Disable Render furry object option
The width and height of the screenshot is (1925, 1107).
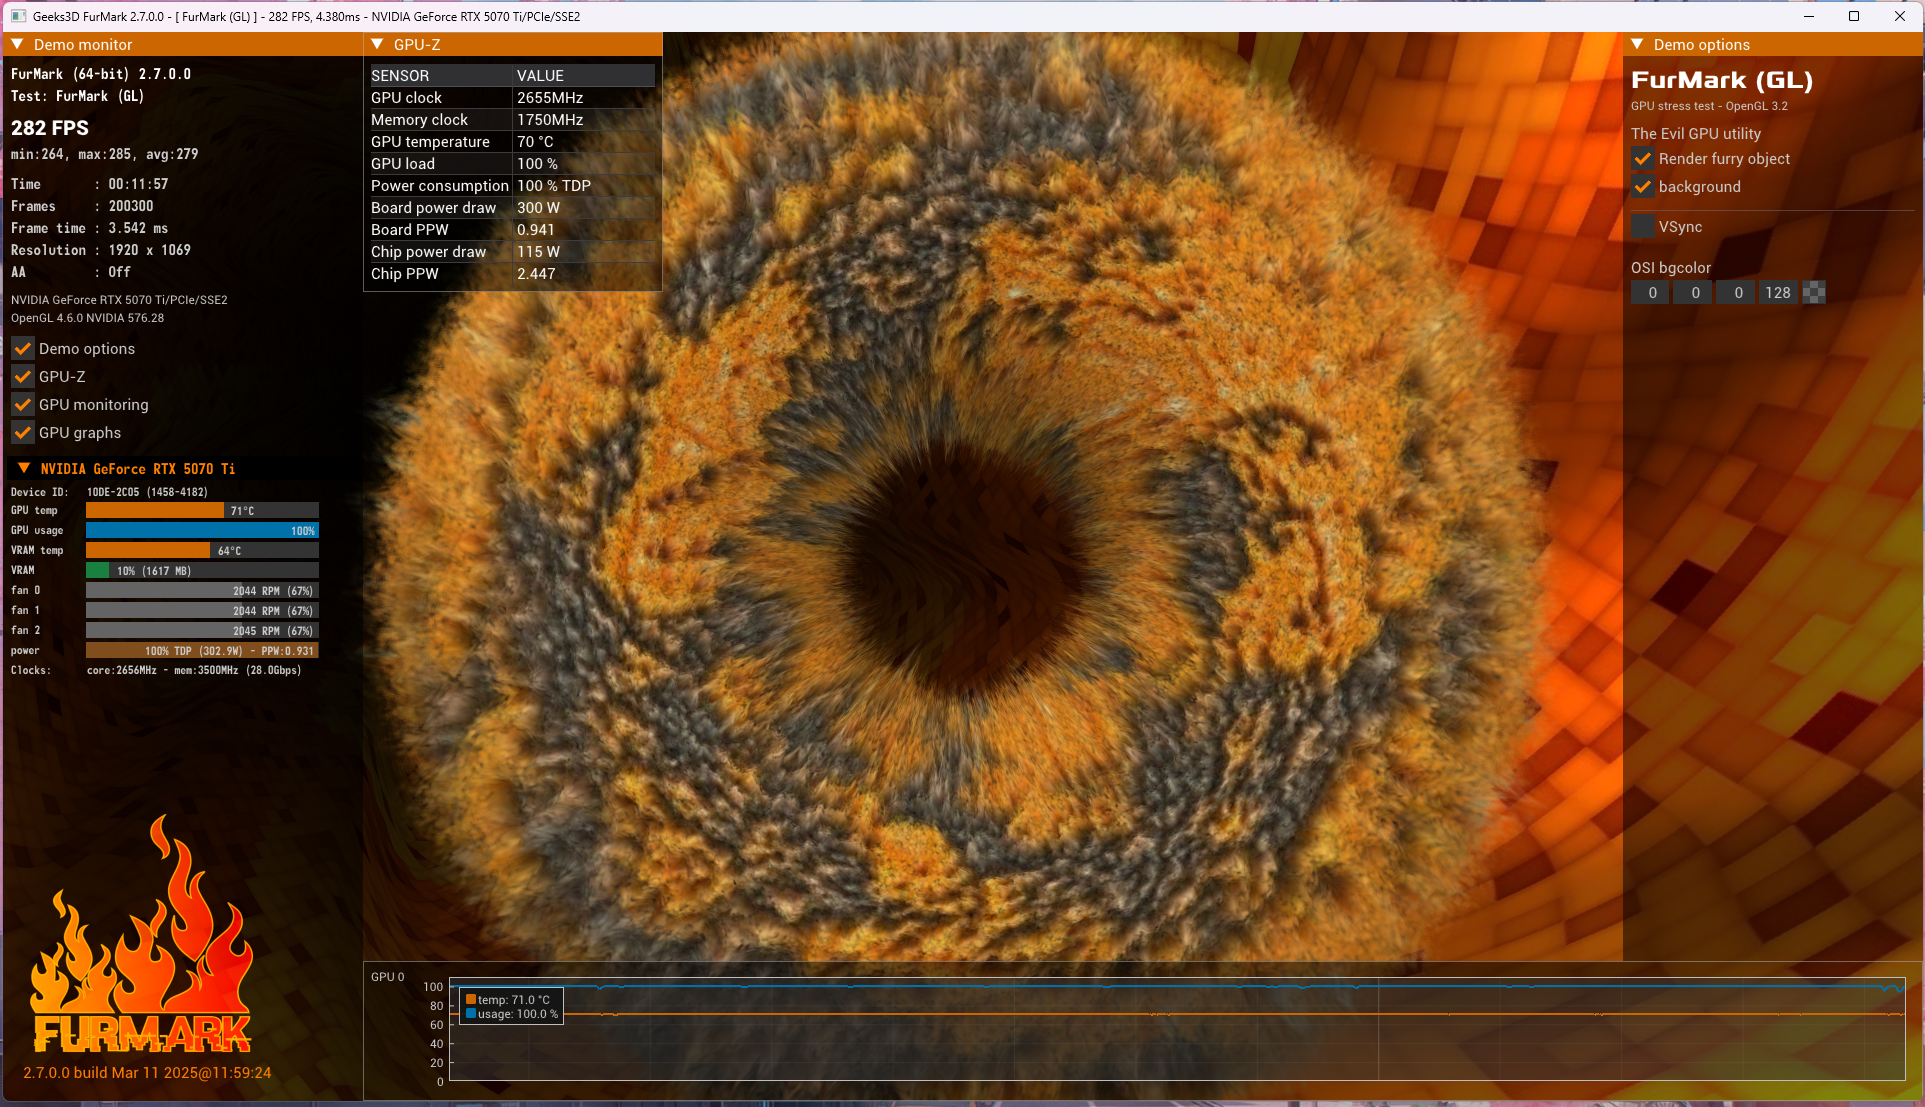[x=1643, y=158]
